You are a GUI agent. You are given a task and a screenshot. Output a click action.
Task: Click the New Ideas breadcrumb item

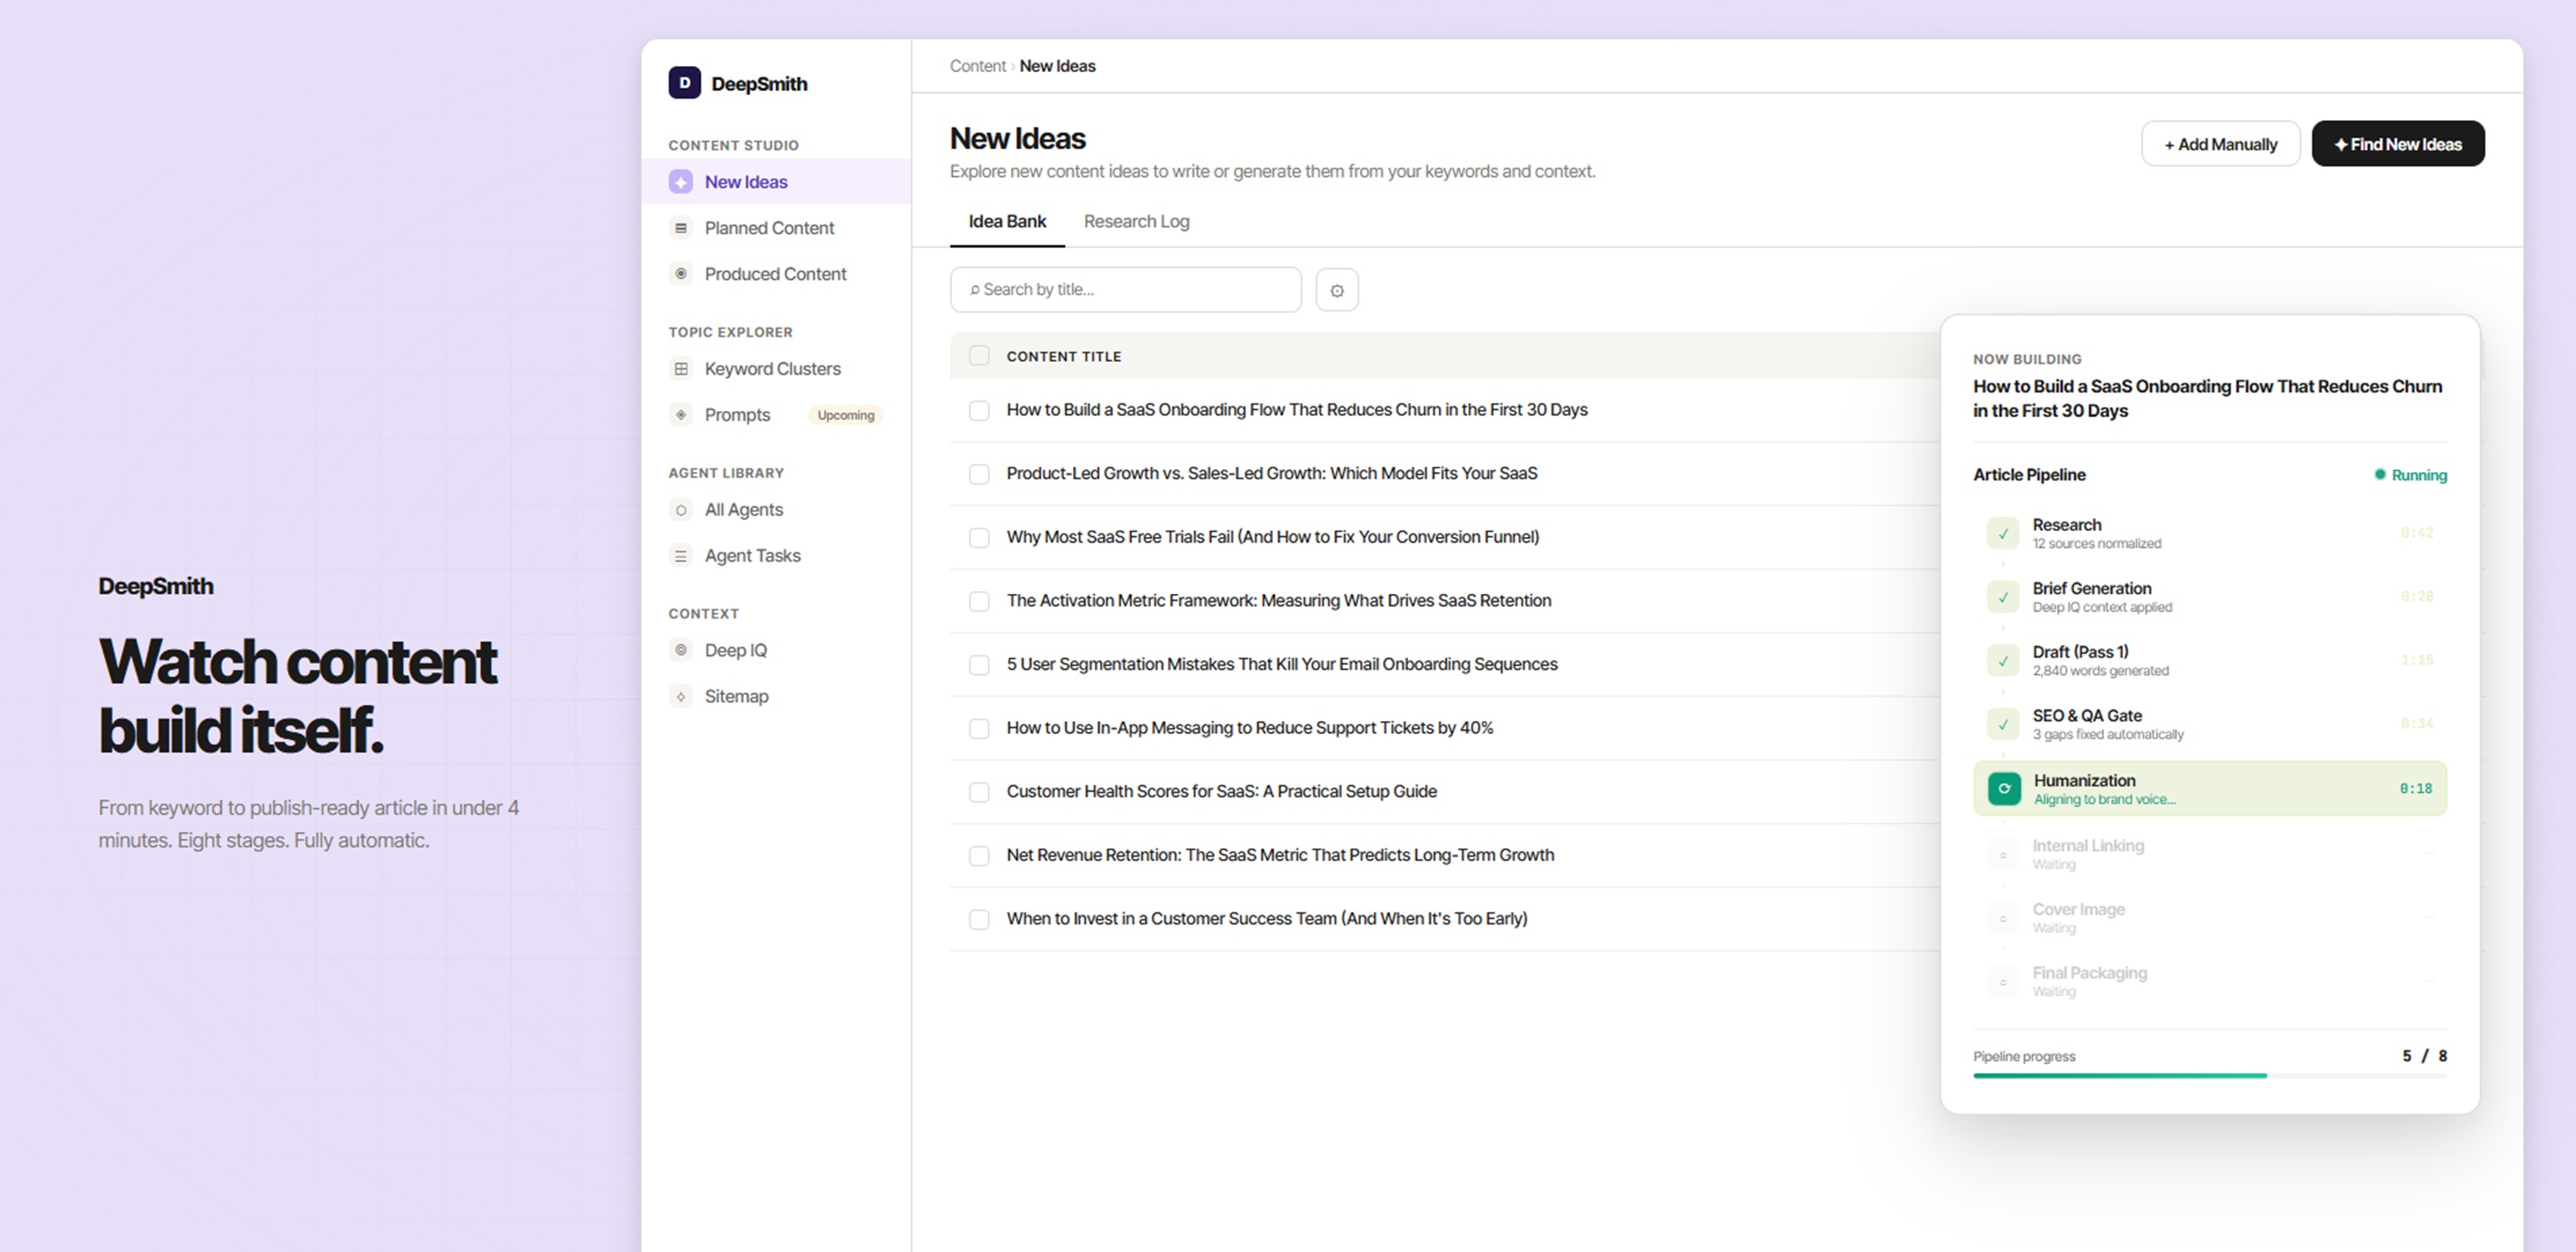point(1057,66)
